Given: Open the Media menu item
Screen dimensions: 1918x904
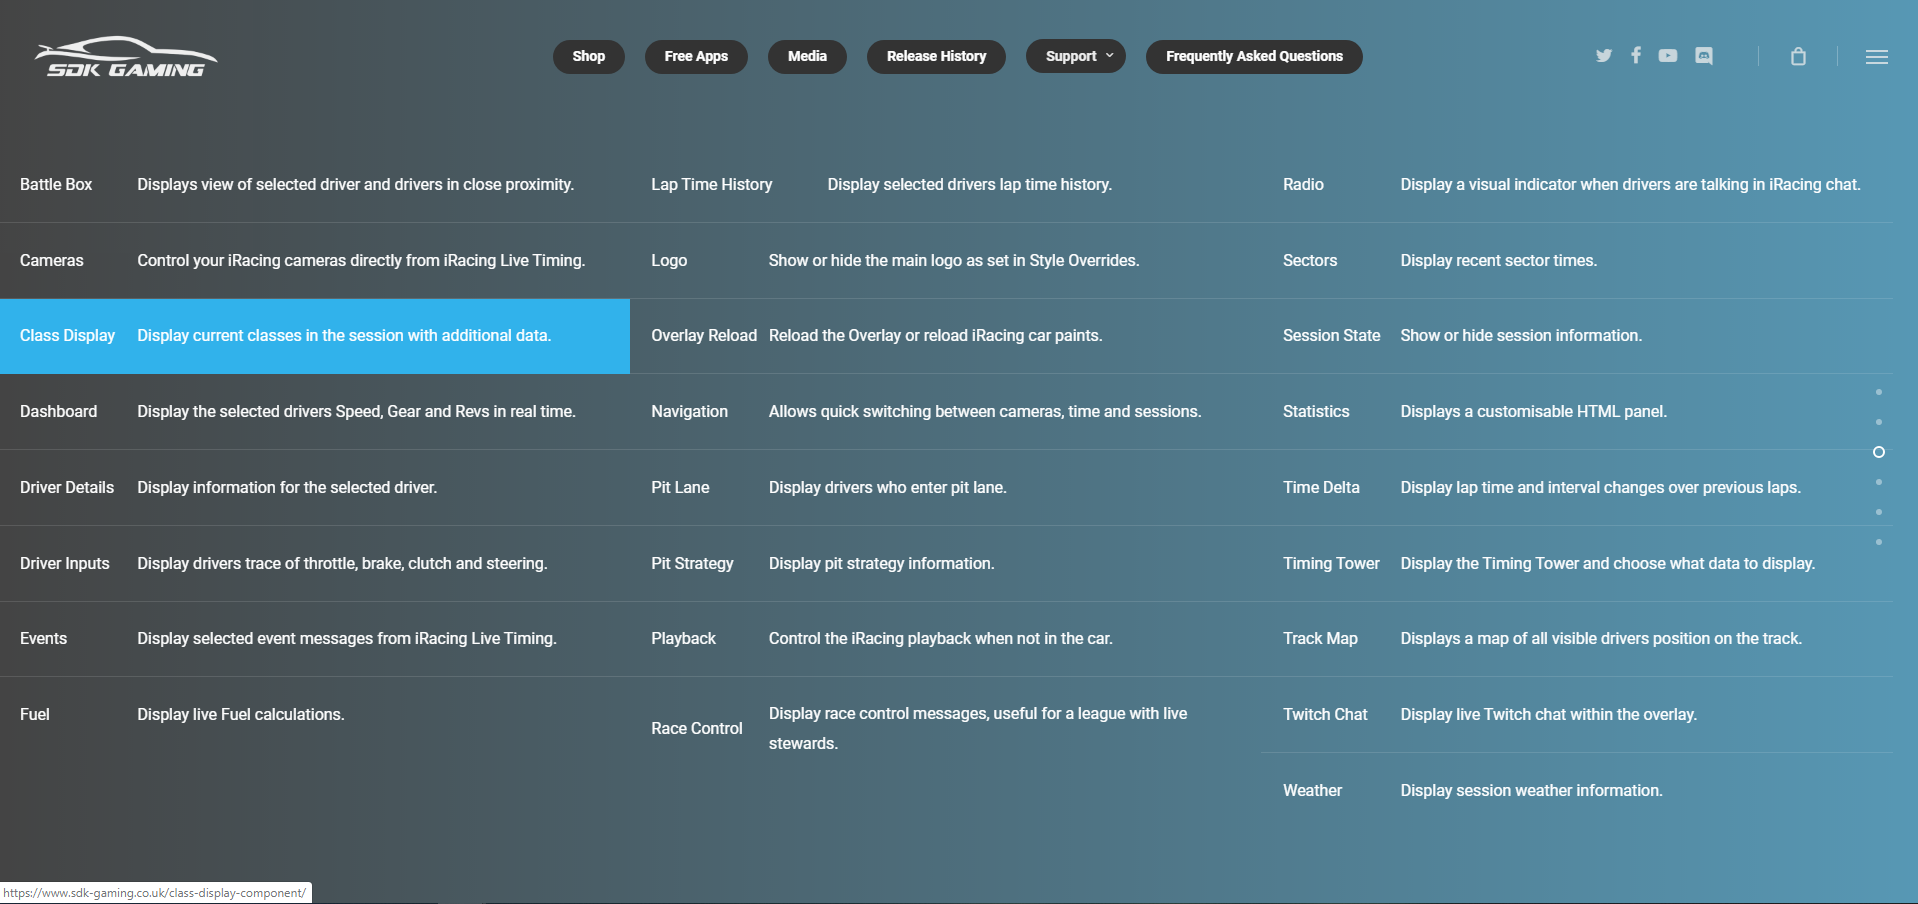Looking at the screenshot, I should coord(807,56).
